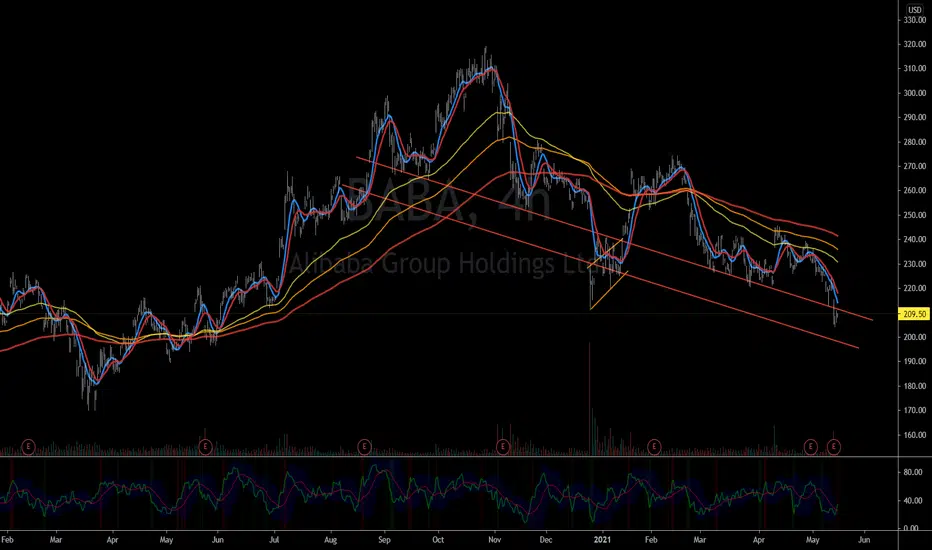Click the 240.00 price axis label
Image resolution: width=932 pixels, height=550 pixels.
915,240
